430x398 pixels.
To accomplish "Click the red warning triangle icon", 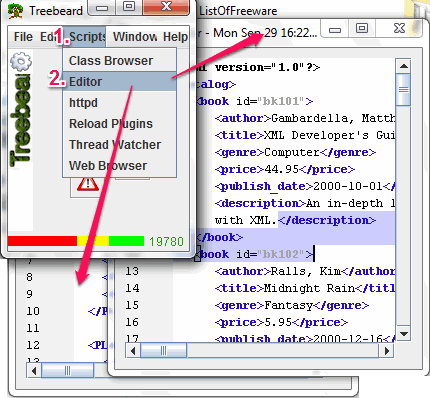I will pos(88,184).
